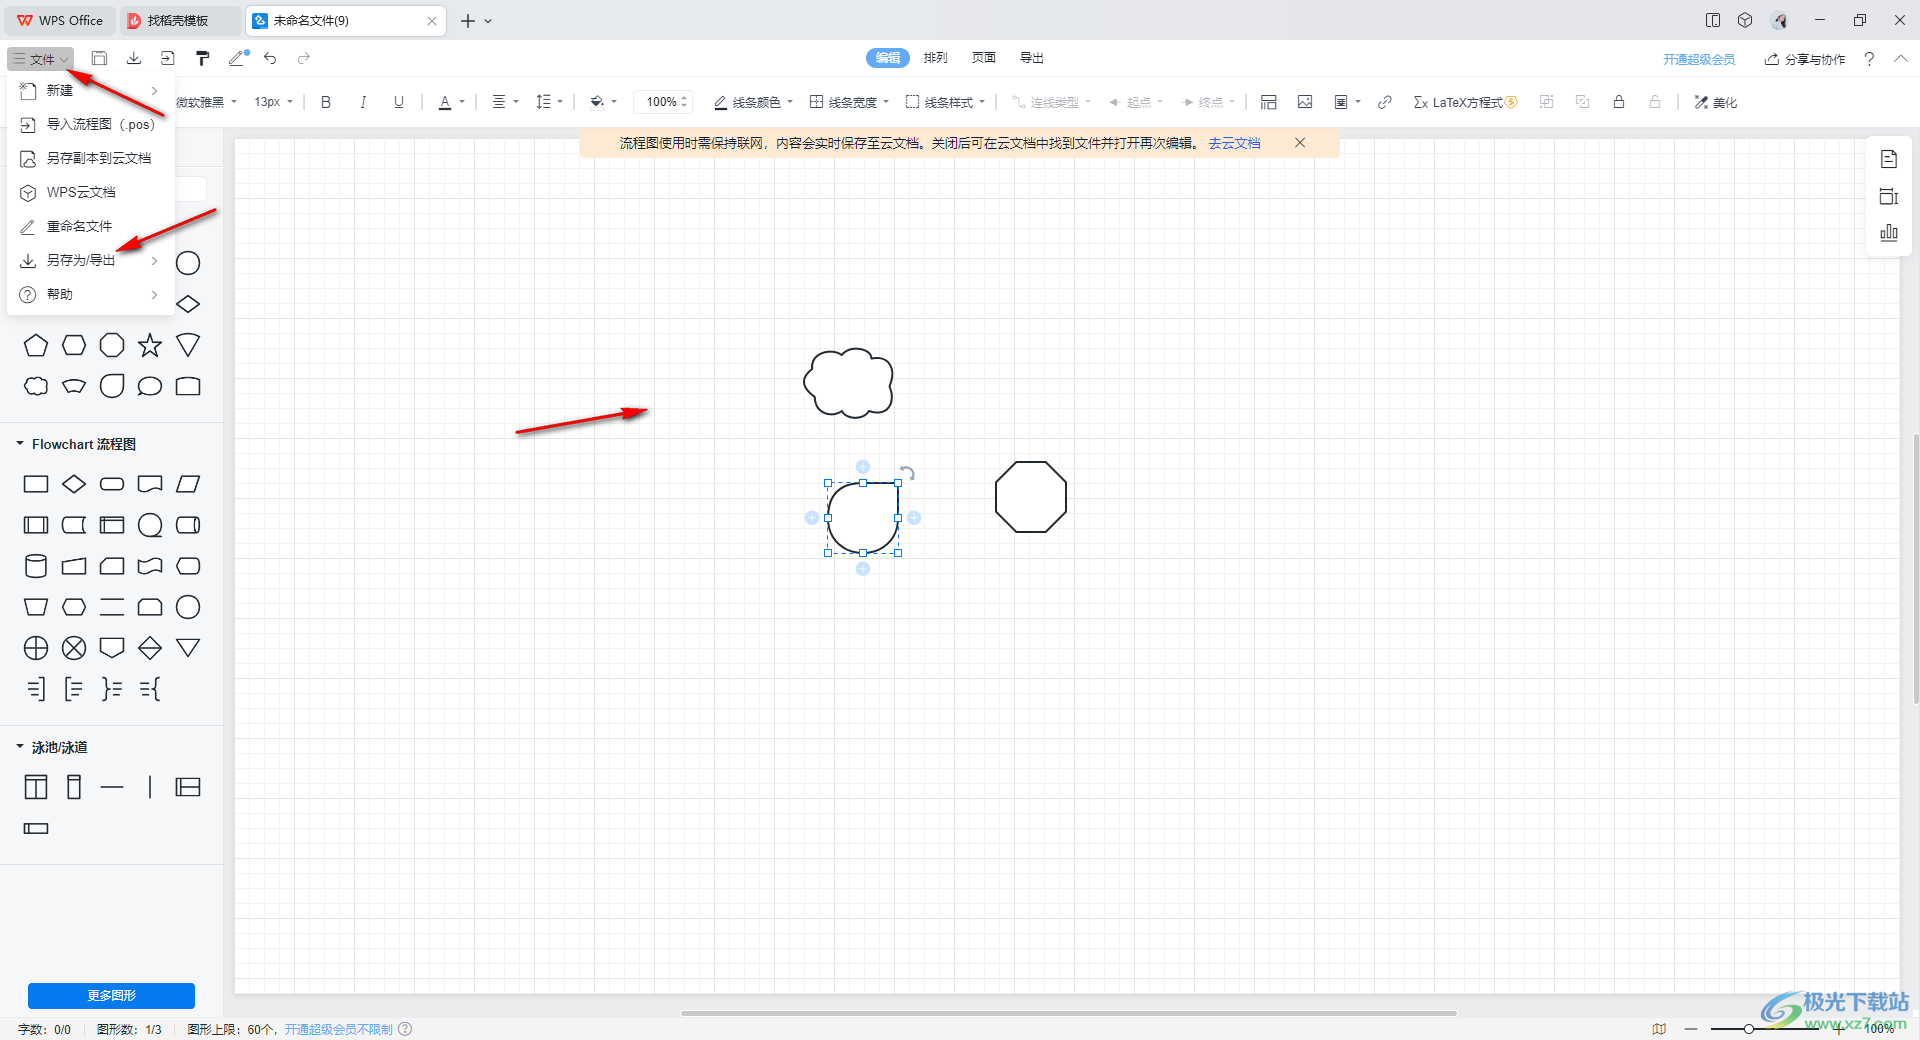This screenshot has height=1040, width=1920.
Task: Pick the circle with cross (or) shape
Action: 36,648
